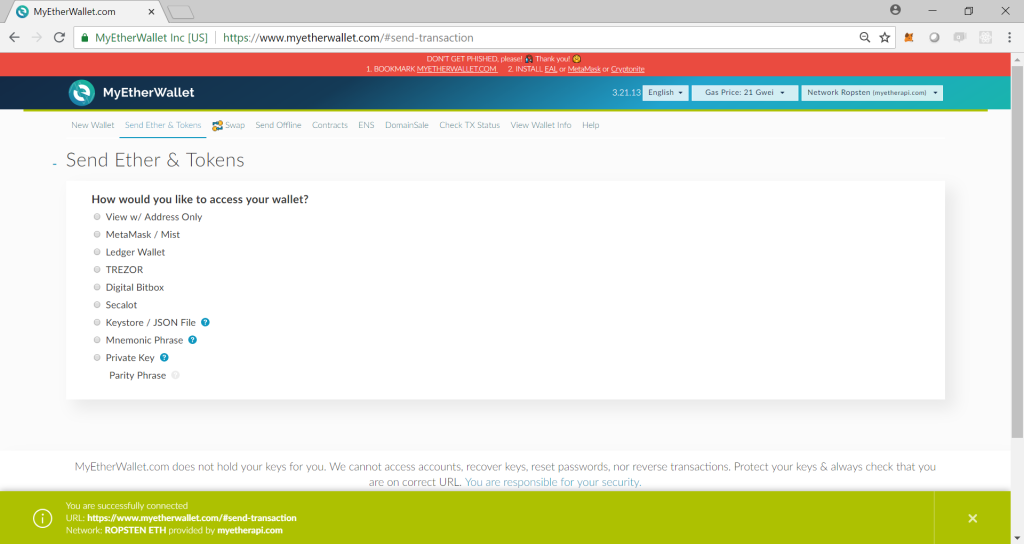Open the help icon next to Mnemonic Phrase

193,340
